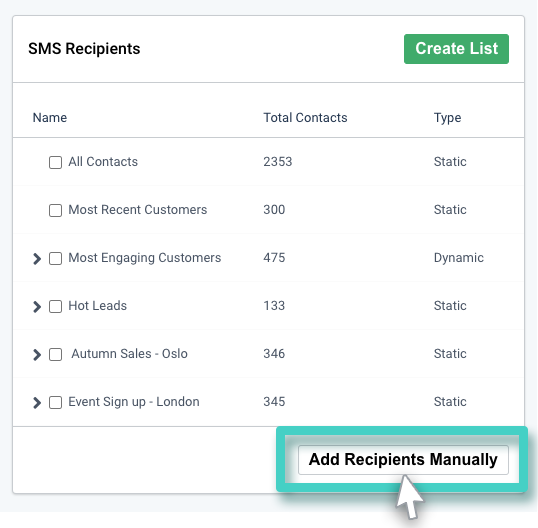Click the 2353 contacts value
538x528 pixels.
pos(278,162)
